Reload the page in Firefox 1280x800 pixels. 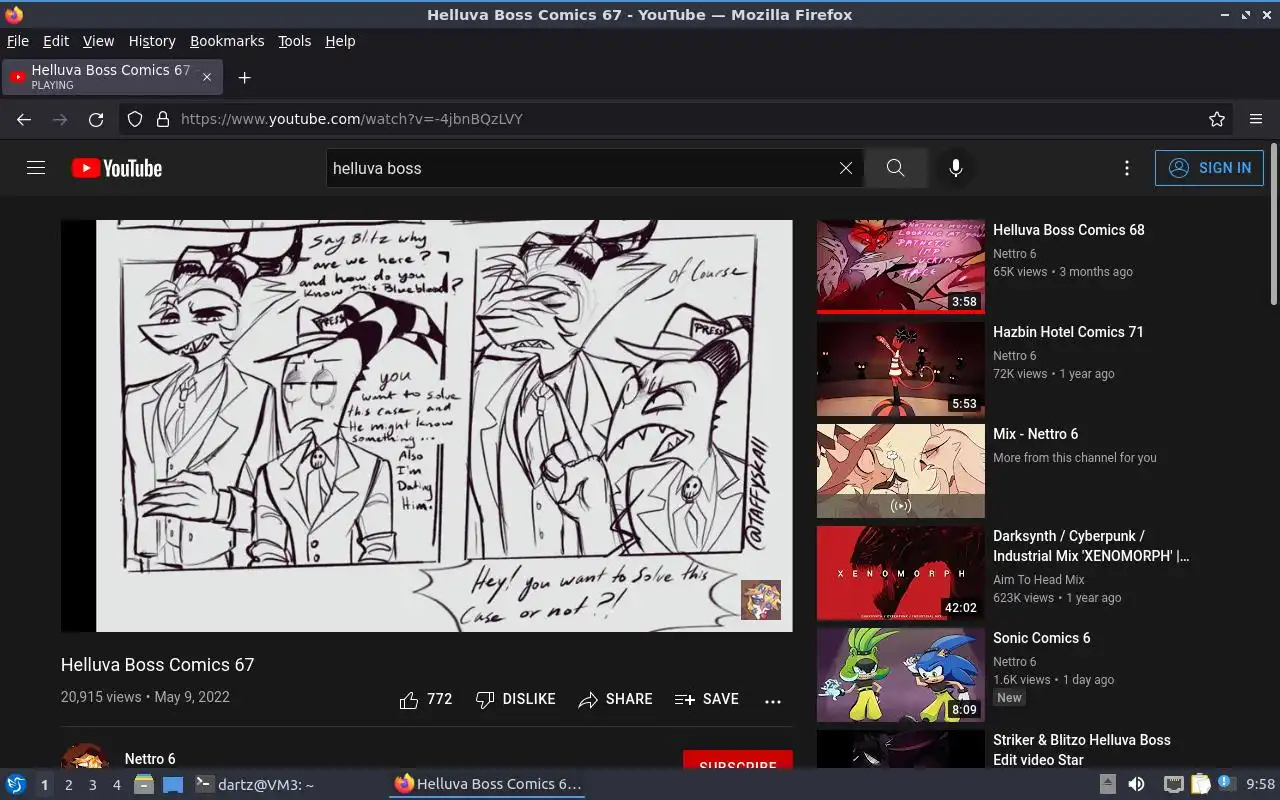point(96,119)
